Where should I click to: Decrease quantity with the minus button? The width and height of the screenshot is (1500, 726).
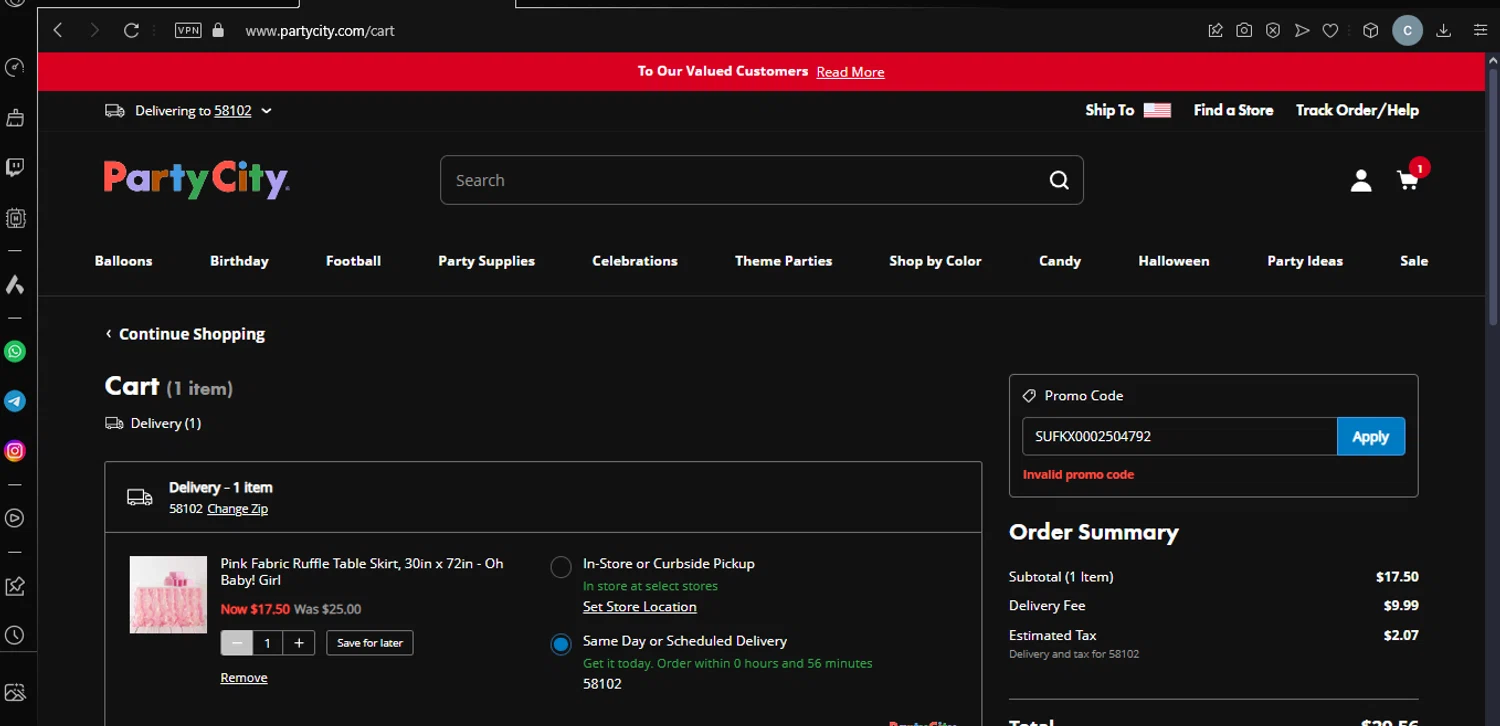click(x=237, y=643)
